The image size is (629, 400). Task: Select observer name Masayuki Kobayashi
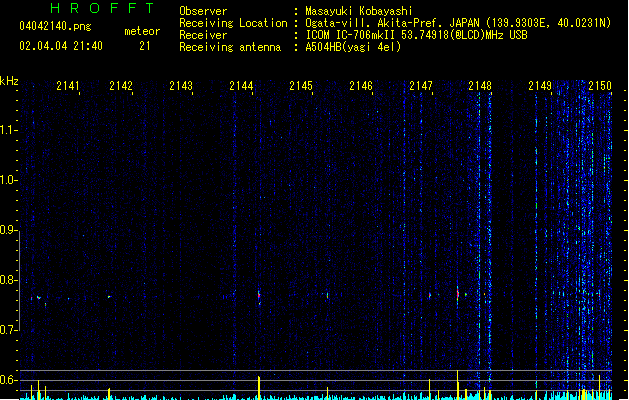(358, 11)
